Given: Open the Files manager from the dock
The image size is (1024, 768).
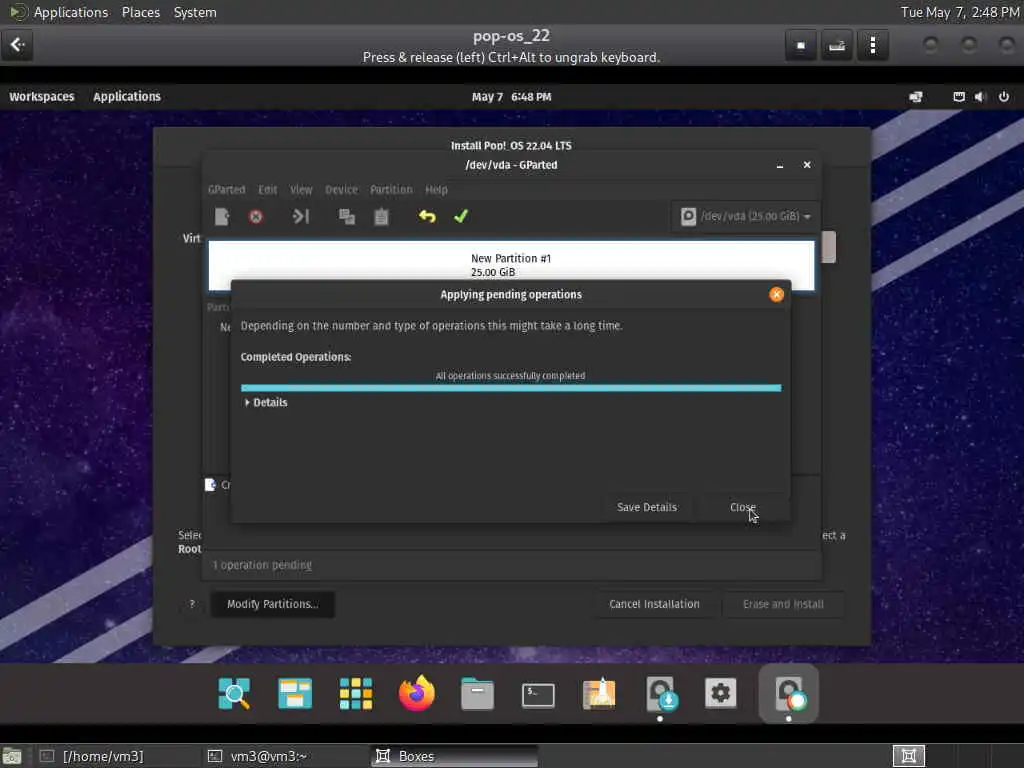Looking at the screenshot, I should 477,694.
